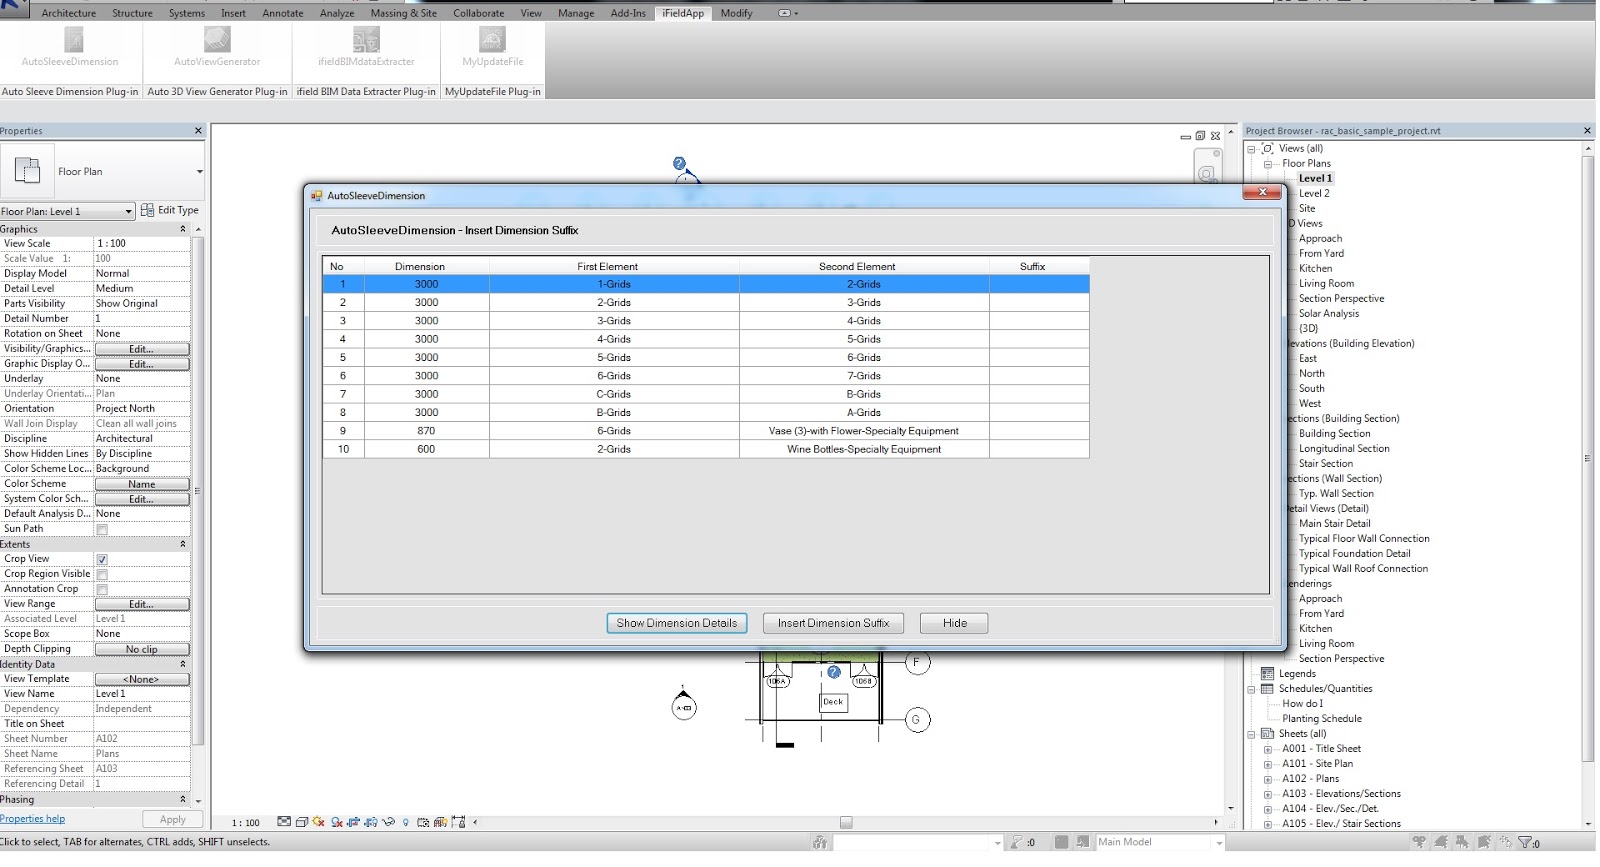This screenshot has height=867, width=1600.
Task: Click the detail level icon on view control bar
Action: [x=284, y=822]
